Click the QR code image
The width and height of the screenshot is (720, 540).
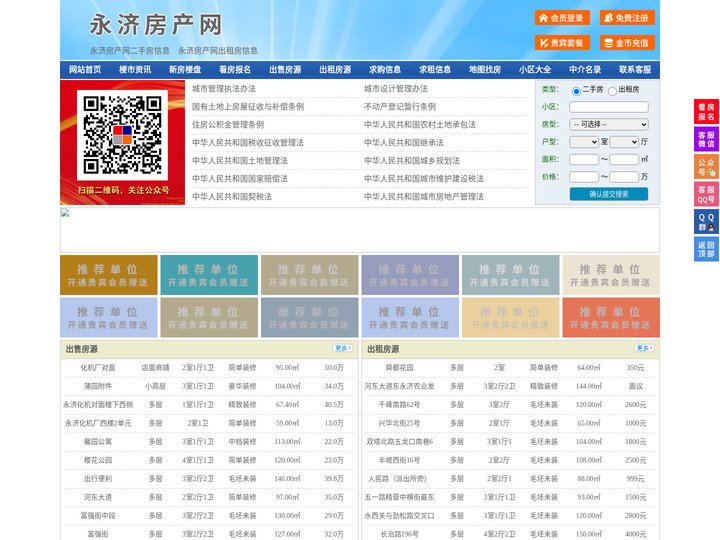pyautogui.click(x=122, y=135)
